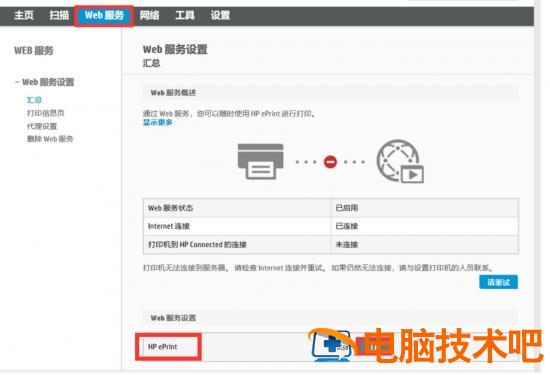This screenshot has width=550, height=375.
Task: Select the HP ePrint row label
Action: [x=162, y=347]
